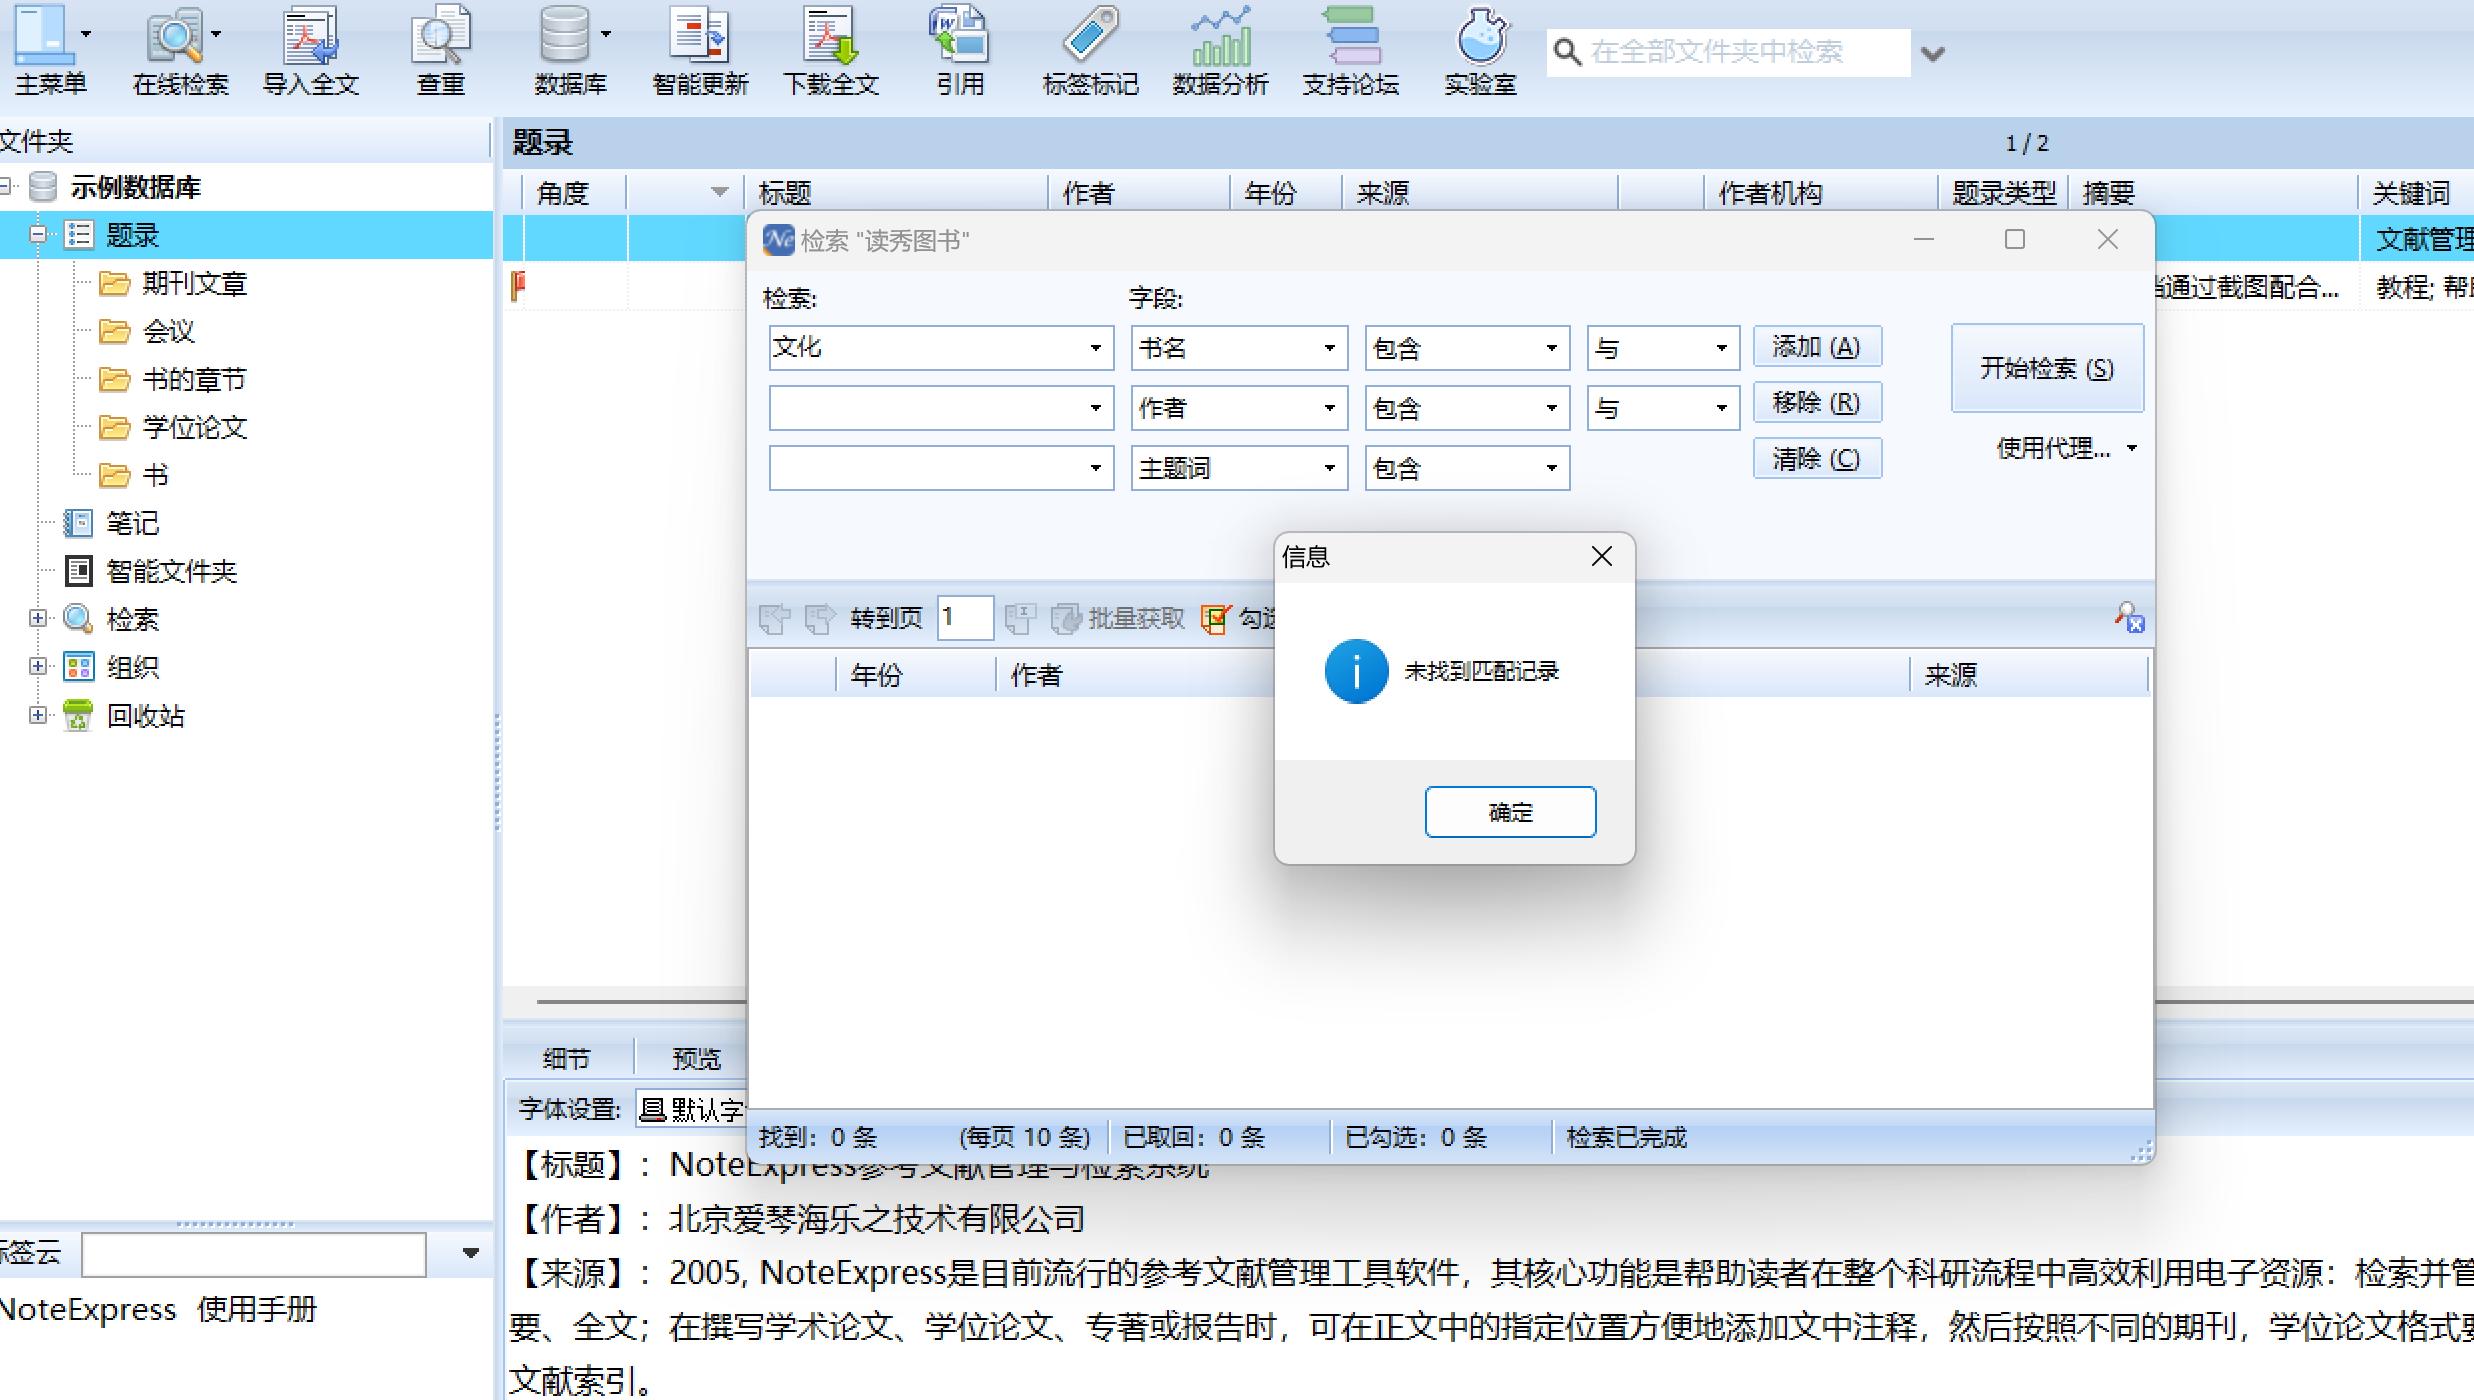Click the 添加 (A) button
2474x1400 pixels.
coord(1817,347)
